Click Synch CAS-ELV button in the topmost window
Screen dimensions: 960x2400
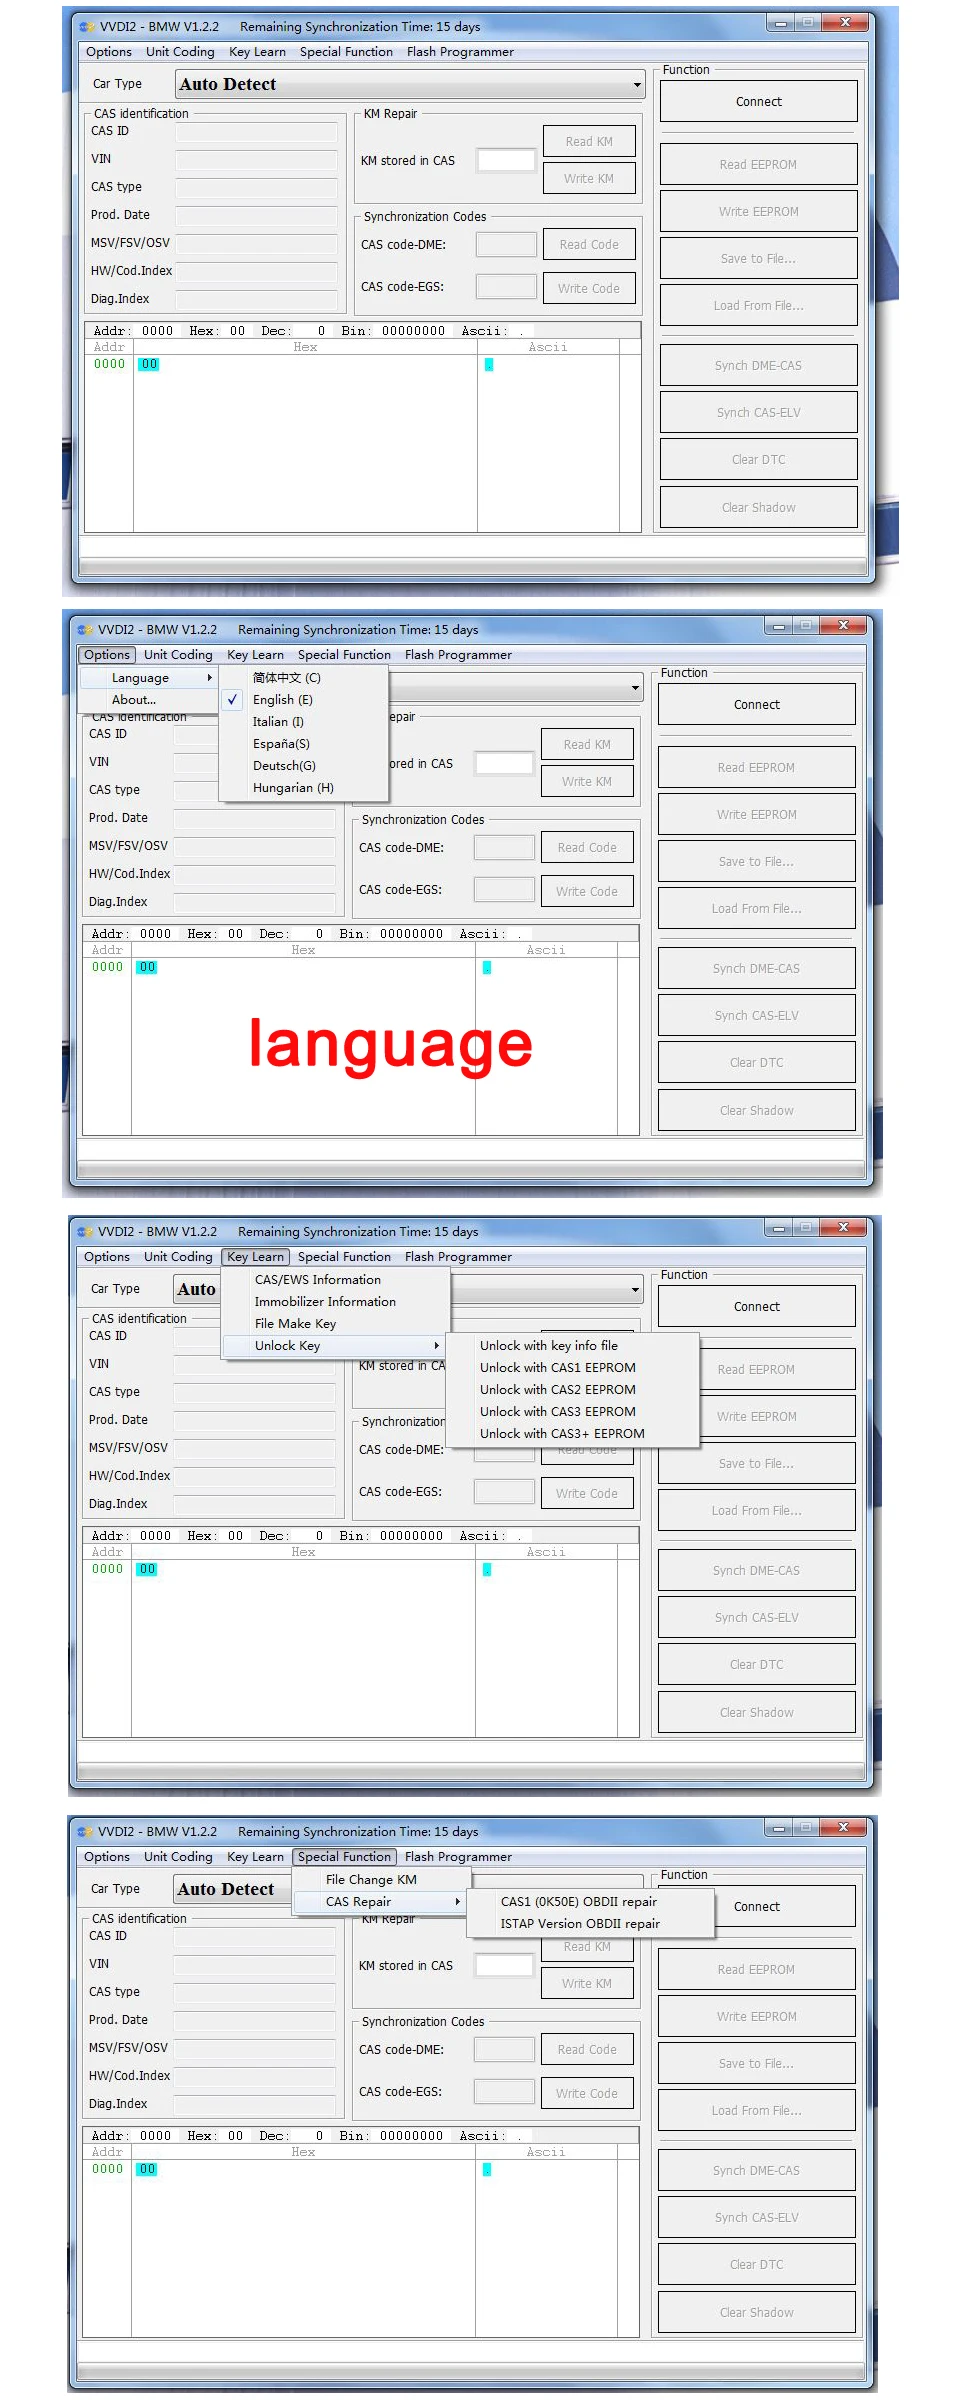click(759, 413)
